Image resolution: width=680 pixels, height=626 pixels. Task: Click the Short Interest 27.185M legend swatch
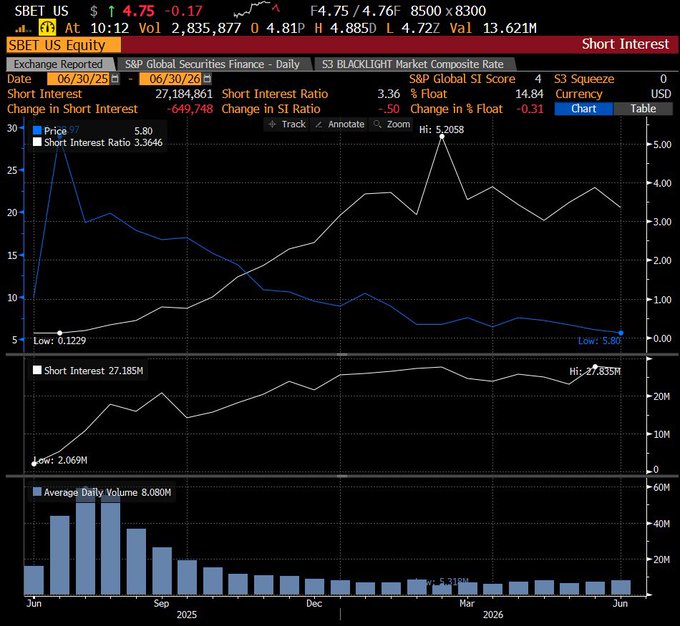[37, 370]
